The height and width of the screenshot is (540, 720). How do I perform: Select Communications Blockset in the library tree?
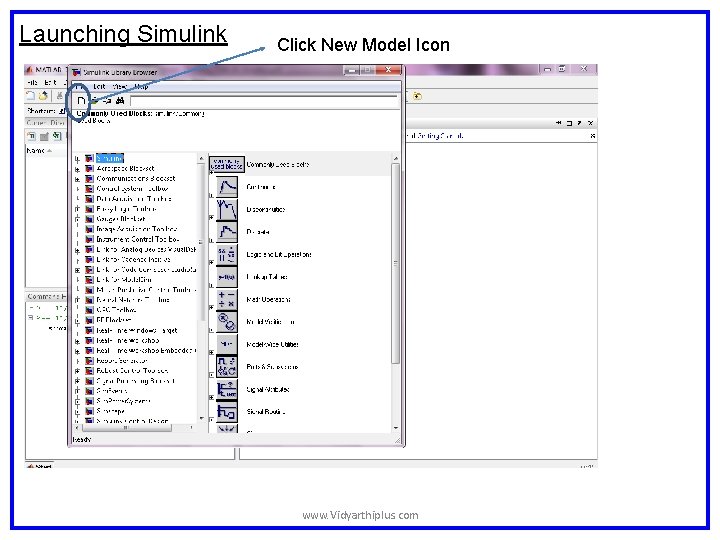coord(136,179)
